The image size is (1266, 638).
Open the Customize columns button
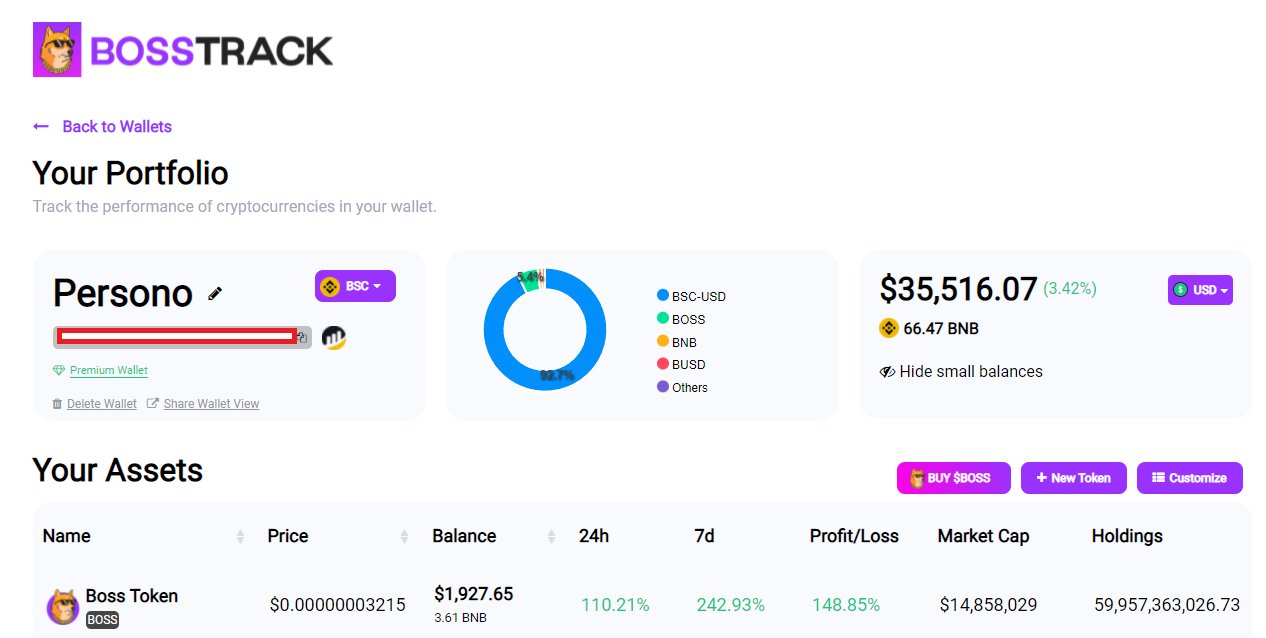1190,478
